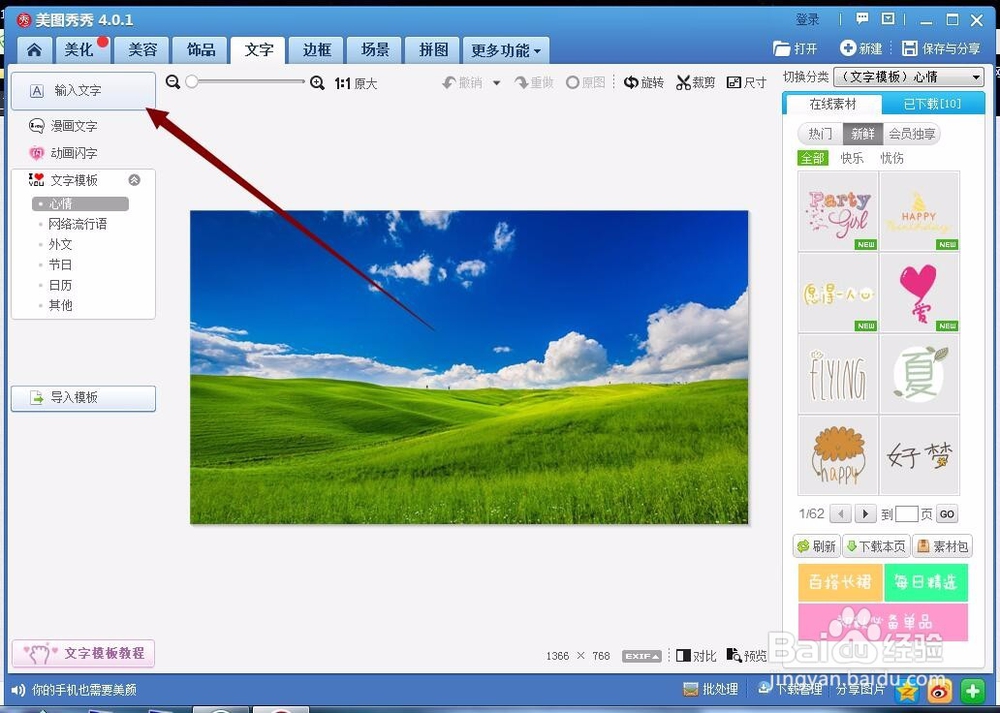
Task: Click the 新建 plus icon
Action: [x=848, y=48]
